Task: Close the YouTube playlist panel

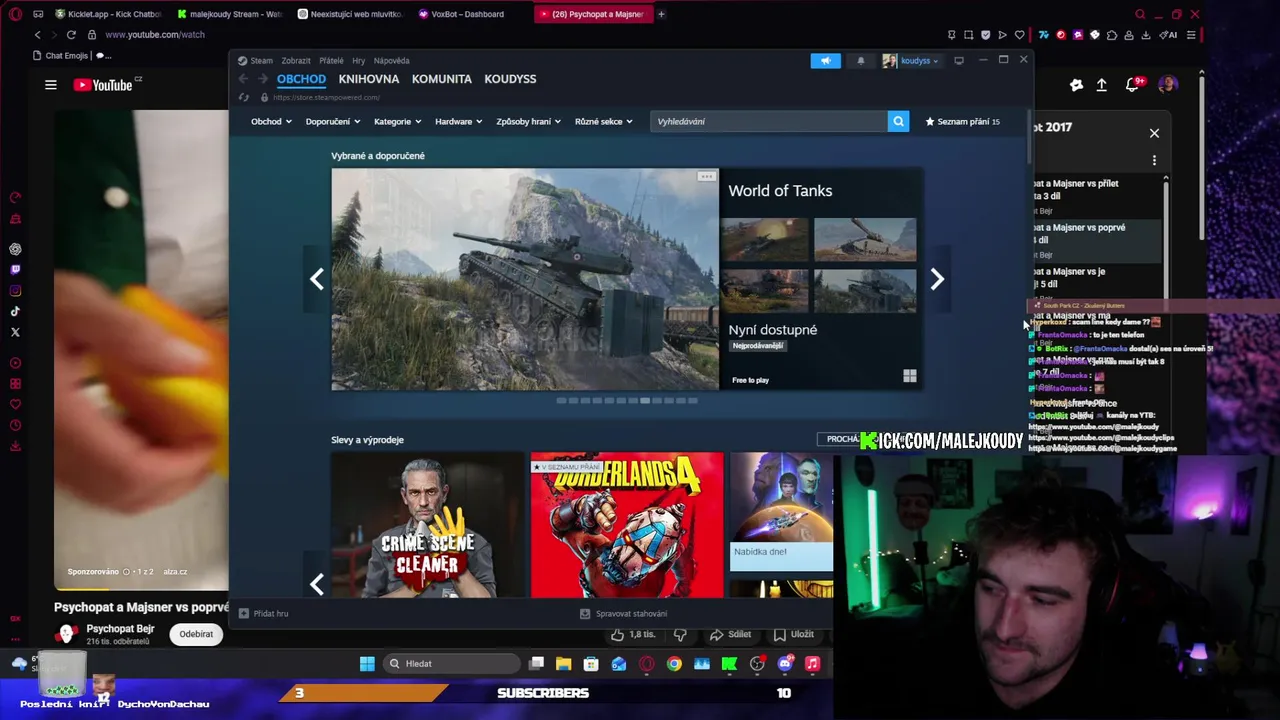Action: (x=1154, y=133)
